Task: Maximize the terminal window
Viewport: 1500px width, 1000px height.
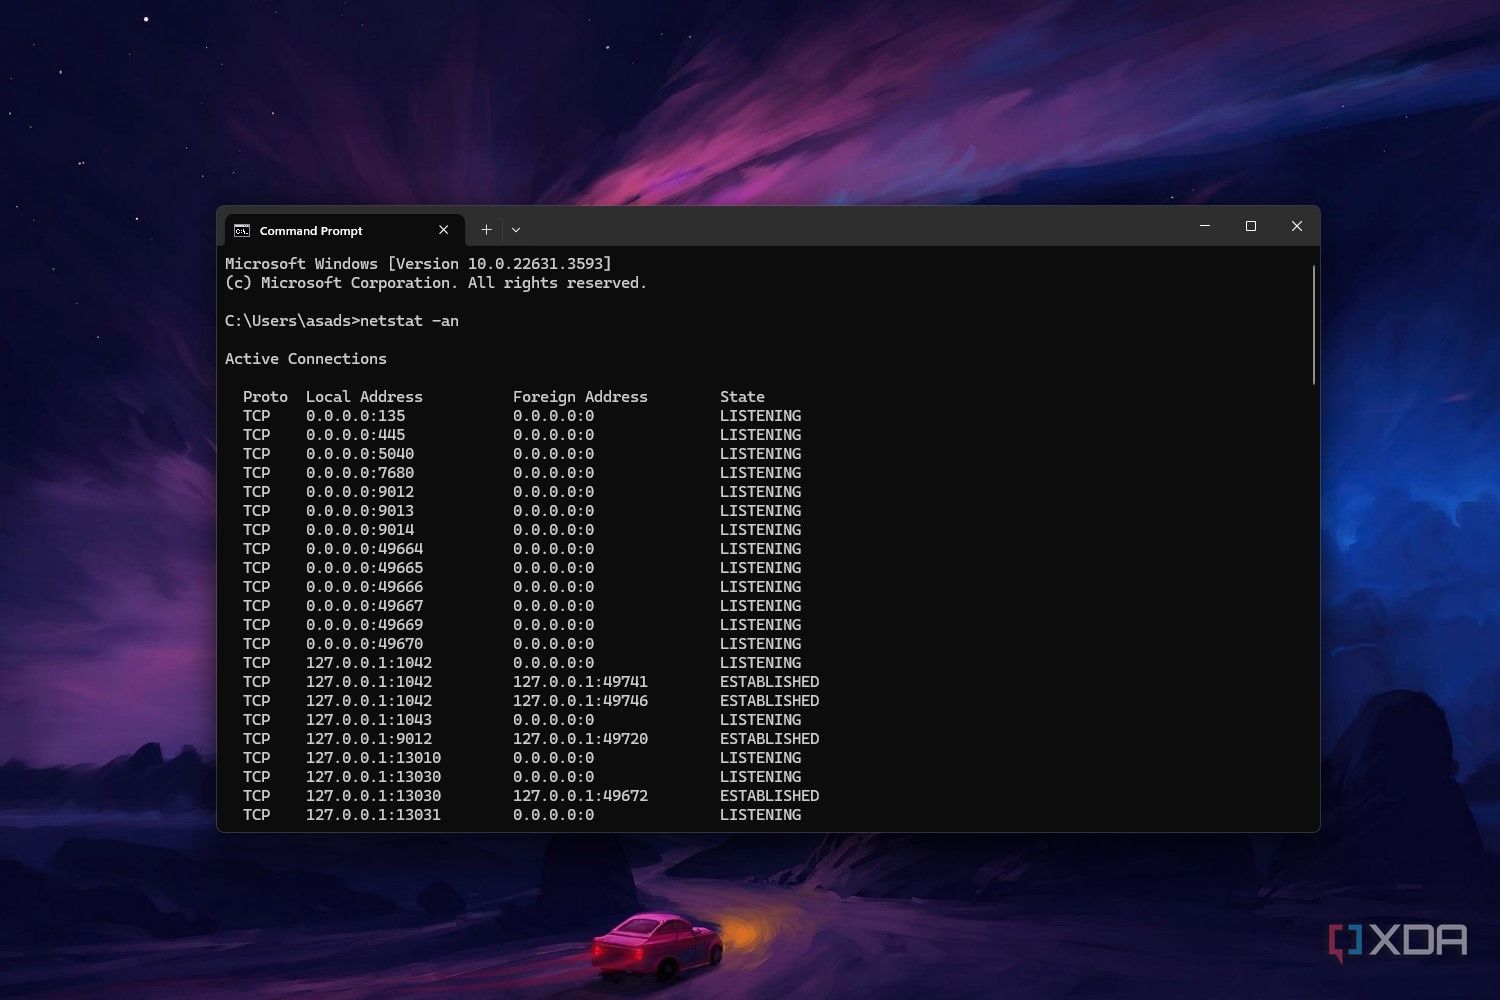Action: click(x=1251, y=226)
